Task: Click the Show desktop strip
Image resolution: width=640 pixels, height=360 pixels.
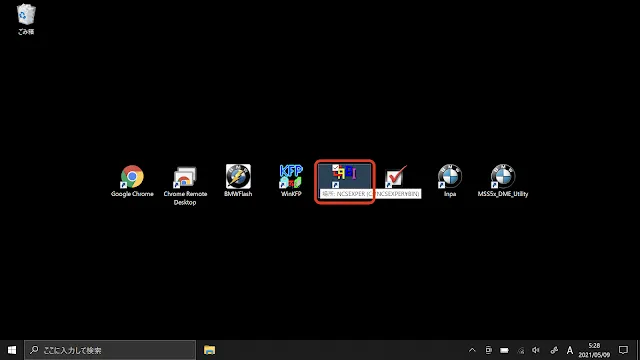Action: (x=638, y=350)
